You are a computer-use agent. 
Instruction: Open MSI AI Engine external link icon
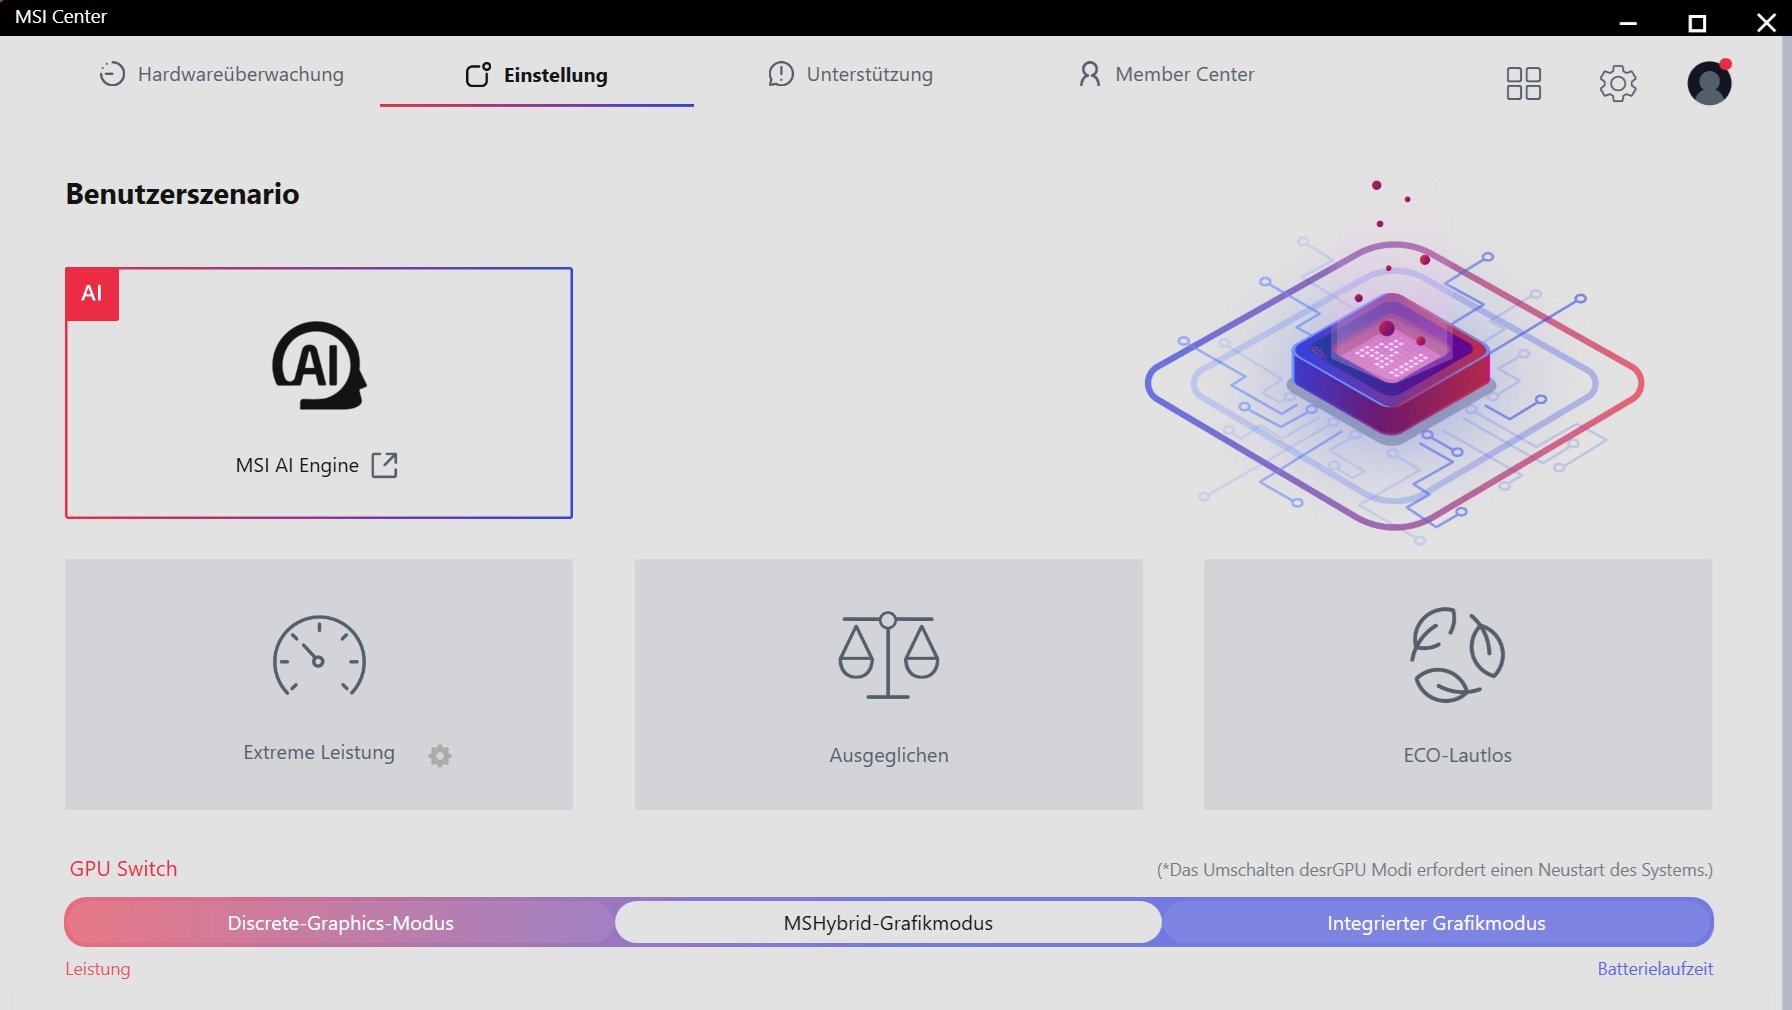pos(385,465)
